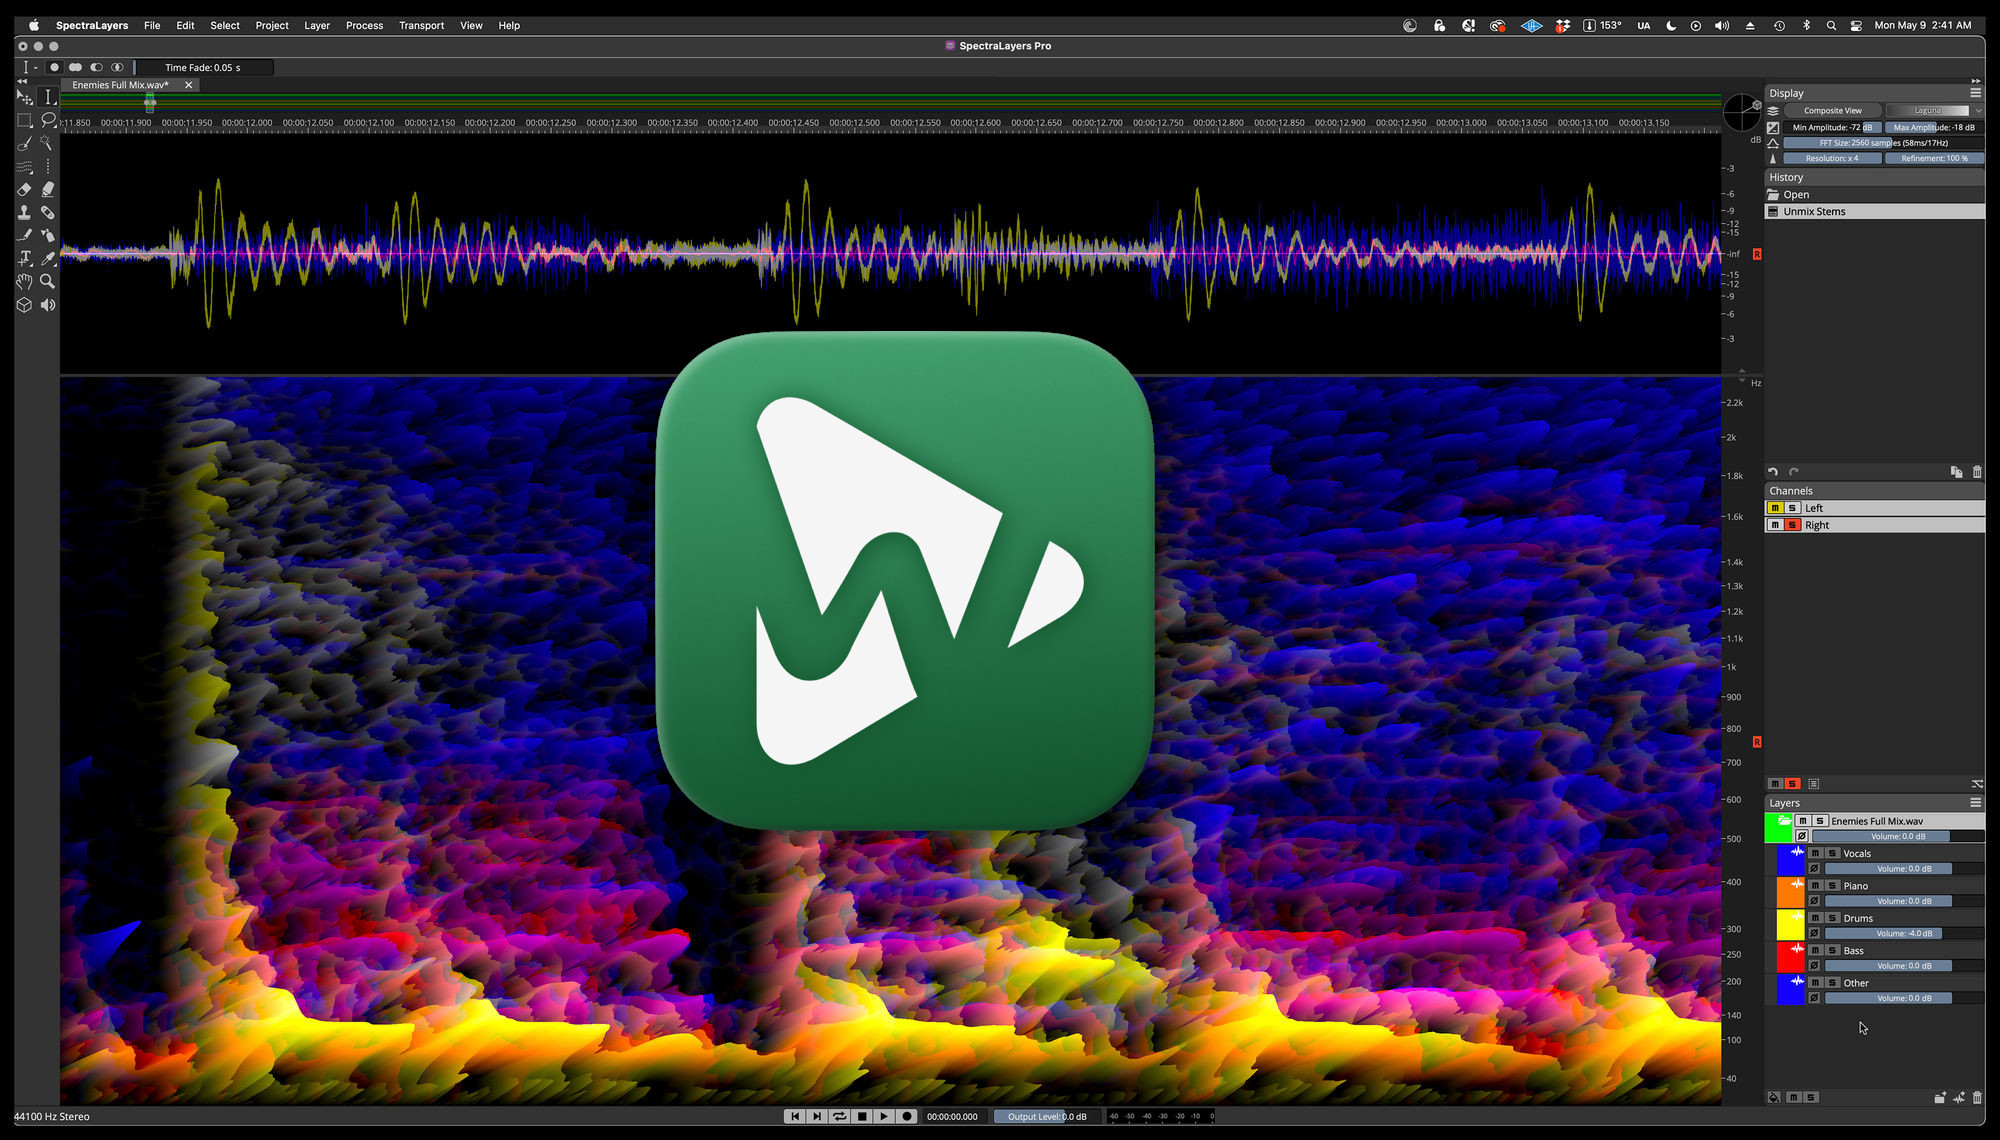The width and height of the screenshot is (2000, 1140).
Task: Toggle the 3D cube display tool
Action: (x=24, y=305)
